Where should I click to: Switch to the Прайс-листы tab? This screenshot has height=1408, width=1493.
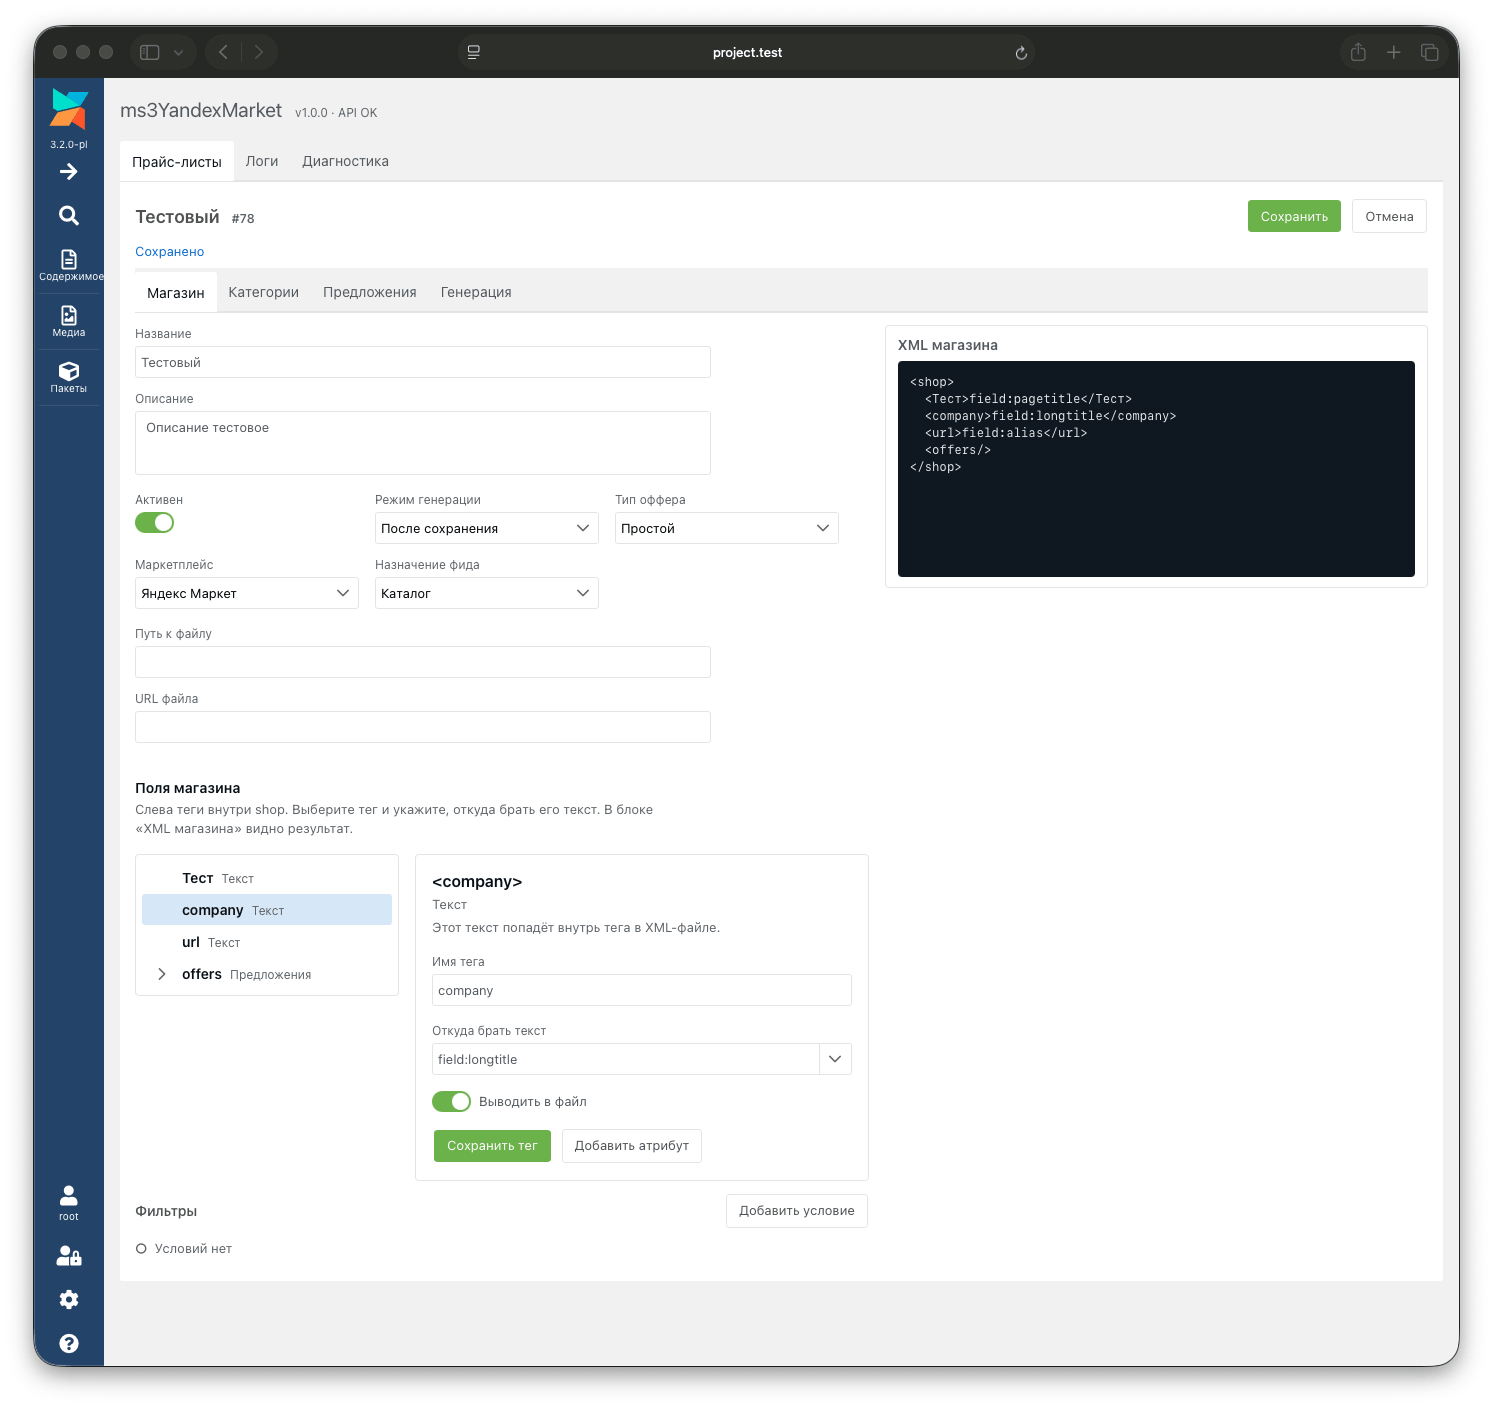click(x=177, y=162)
